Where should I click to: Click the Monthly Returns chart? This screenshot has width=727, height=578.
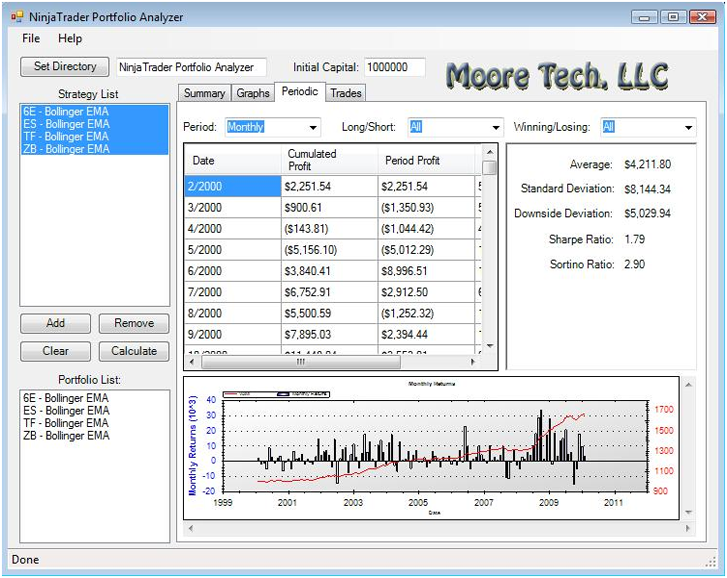[431, 448]
